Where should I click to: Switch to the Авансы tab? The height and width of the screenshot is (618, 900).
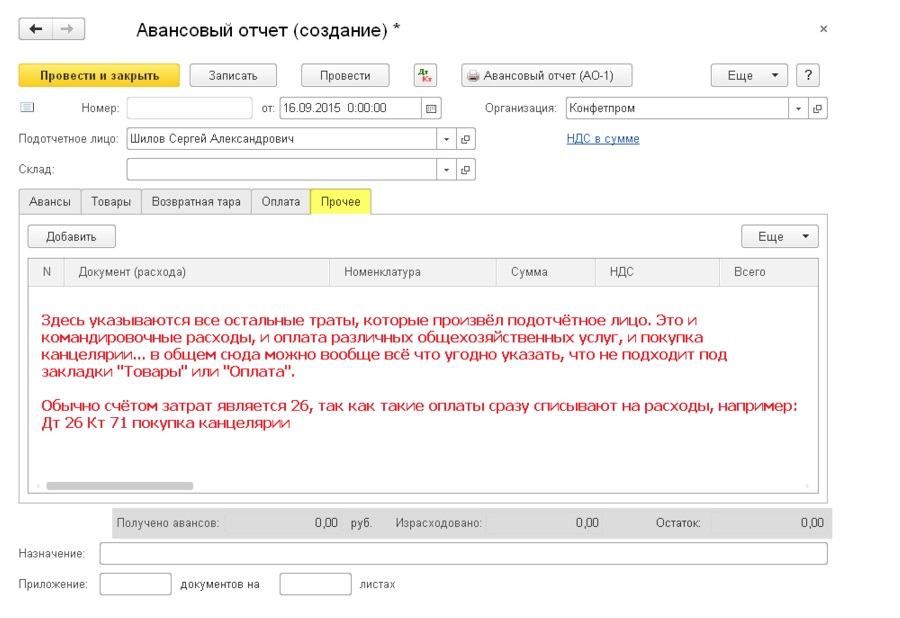click(50, 202)
